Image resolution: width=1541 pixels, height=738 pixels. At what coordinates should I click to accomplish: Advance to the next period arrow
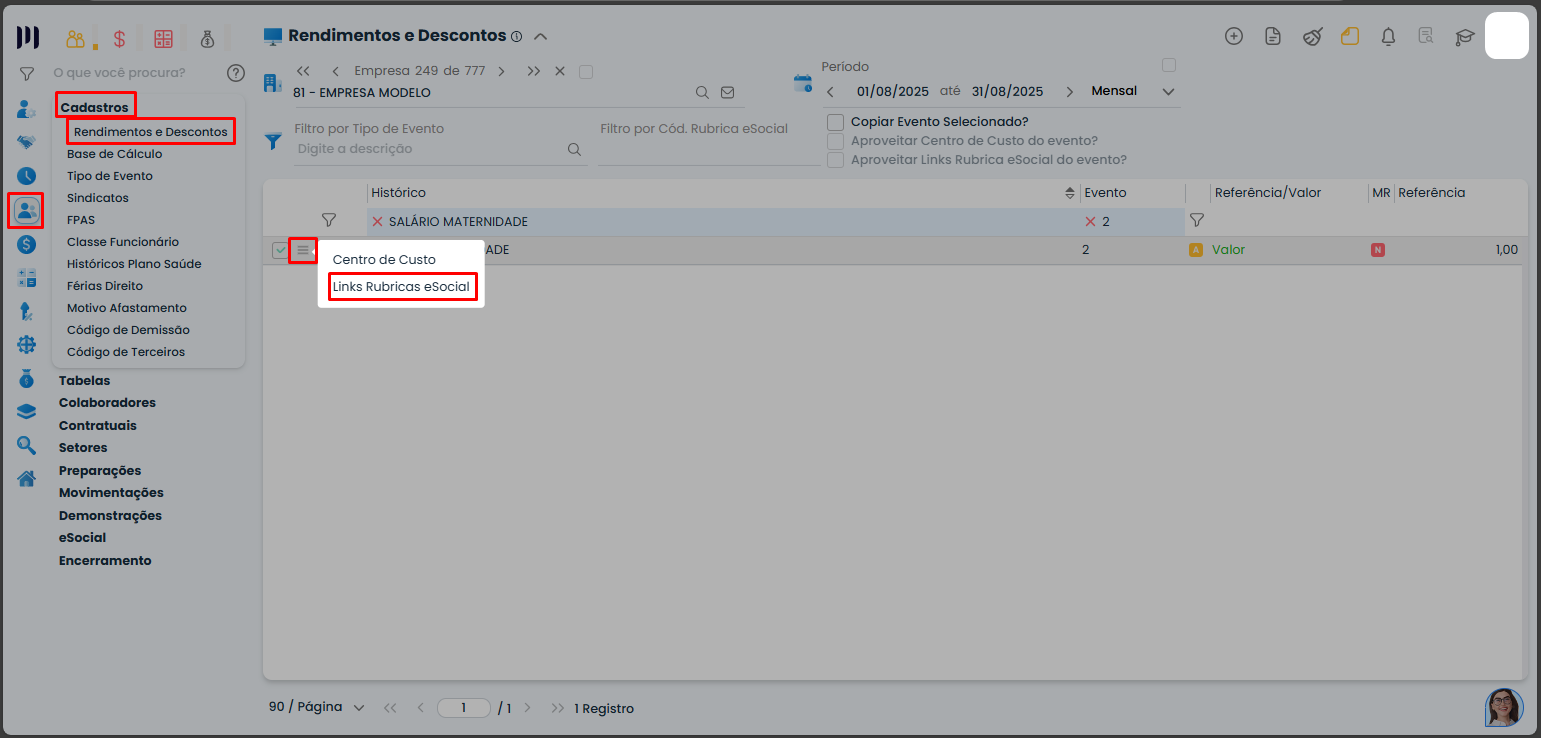click(x=1070, y=92)
